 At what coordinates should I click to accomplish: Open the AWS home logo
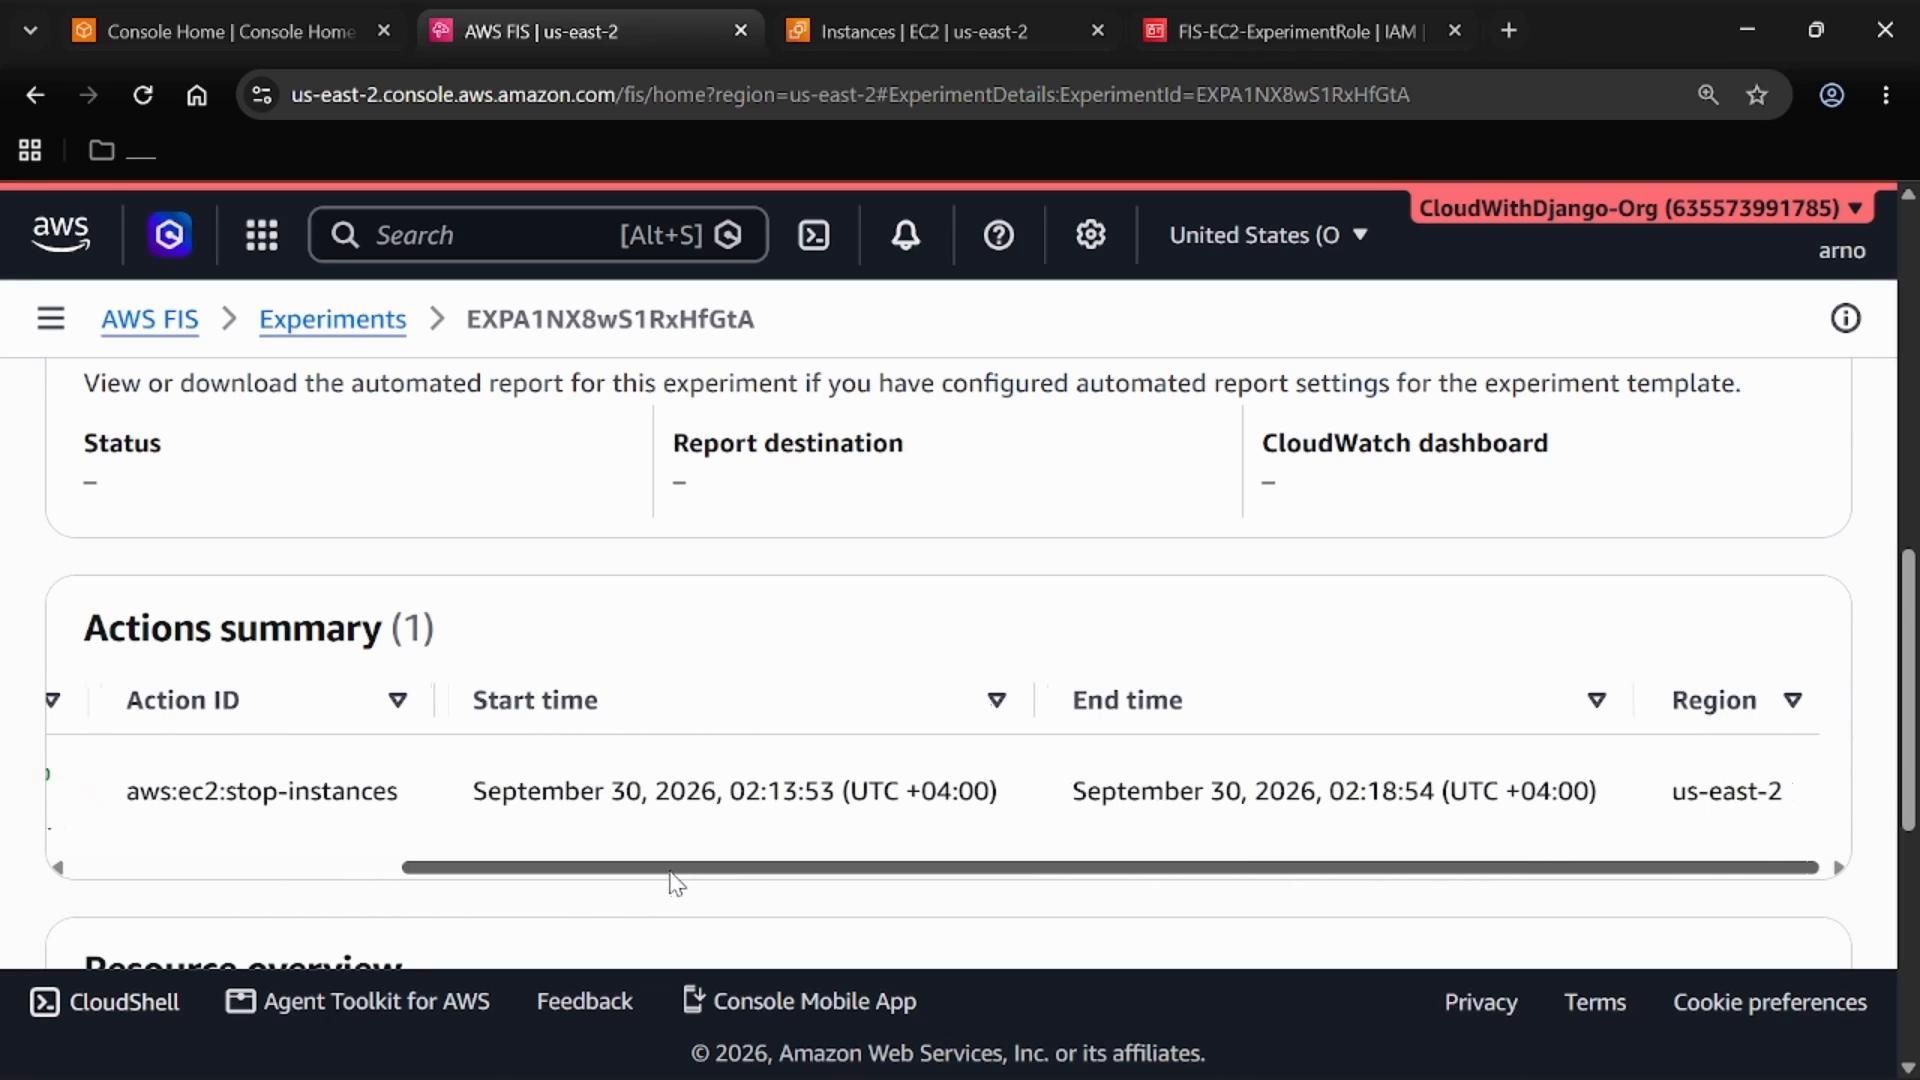pos(61,234)
